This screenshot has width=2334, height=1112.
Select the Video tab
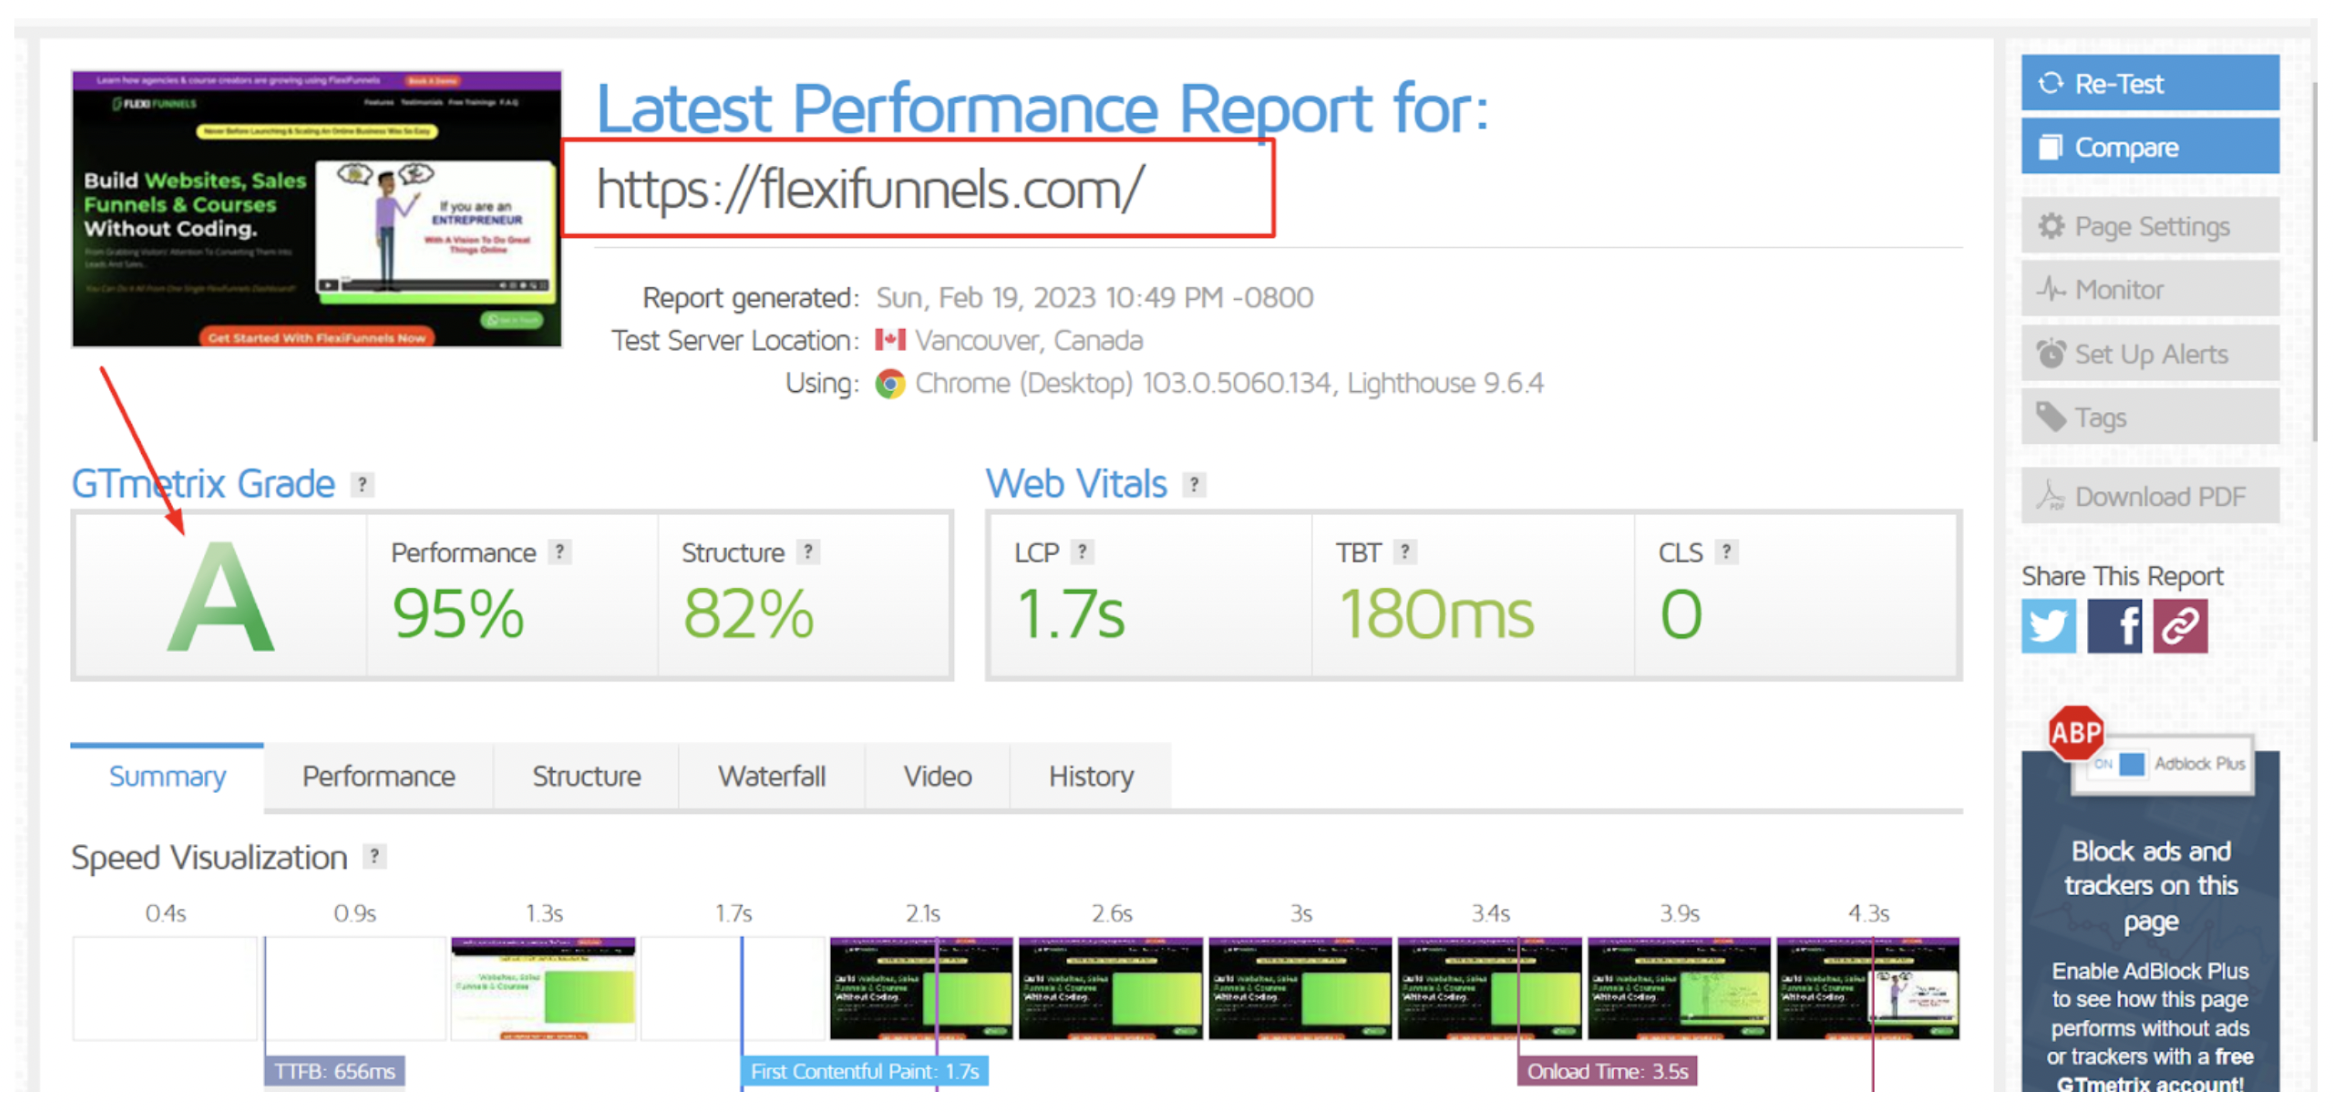tap(937, 777)
